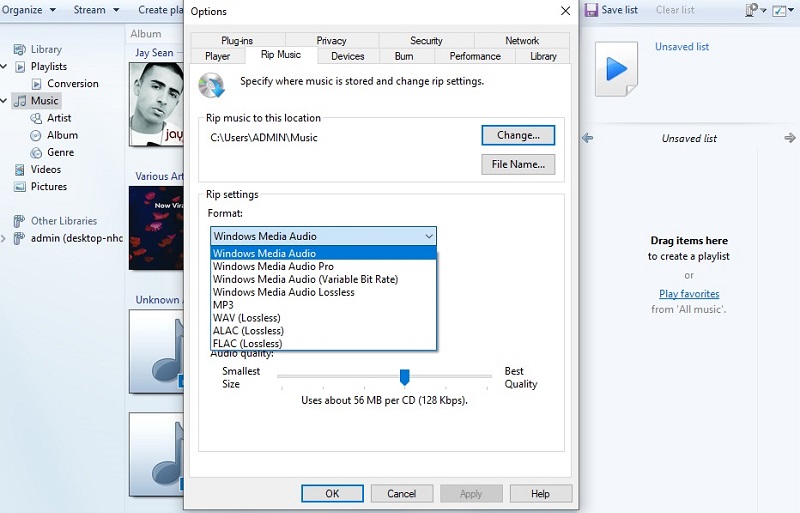Screen dimensions: 800x513
Task: Switch to the Library tab in Options
Action: point(543,56)
